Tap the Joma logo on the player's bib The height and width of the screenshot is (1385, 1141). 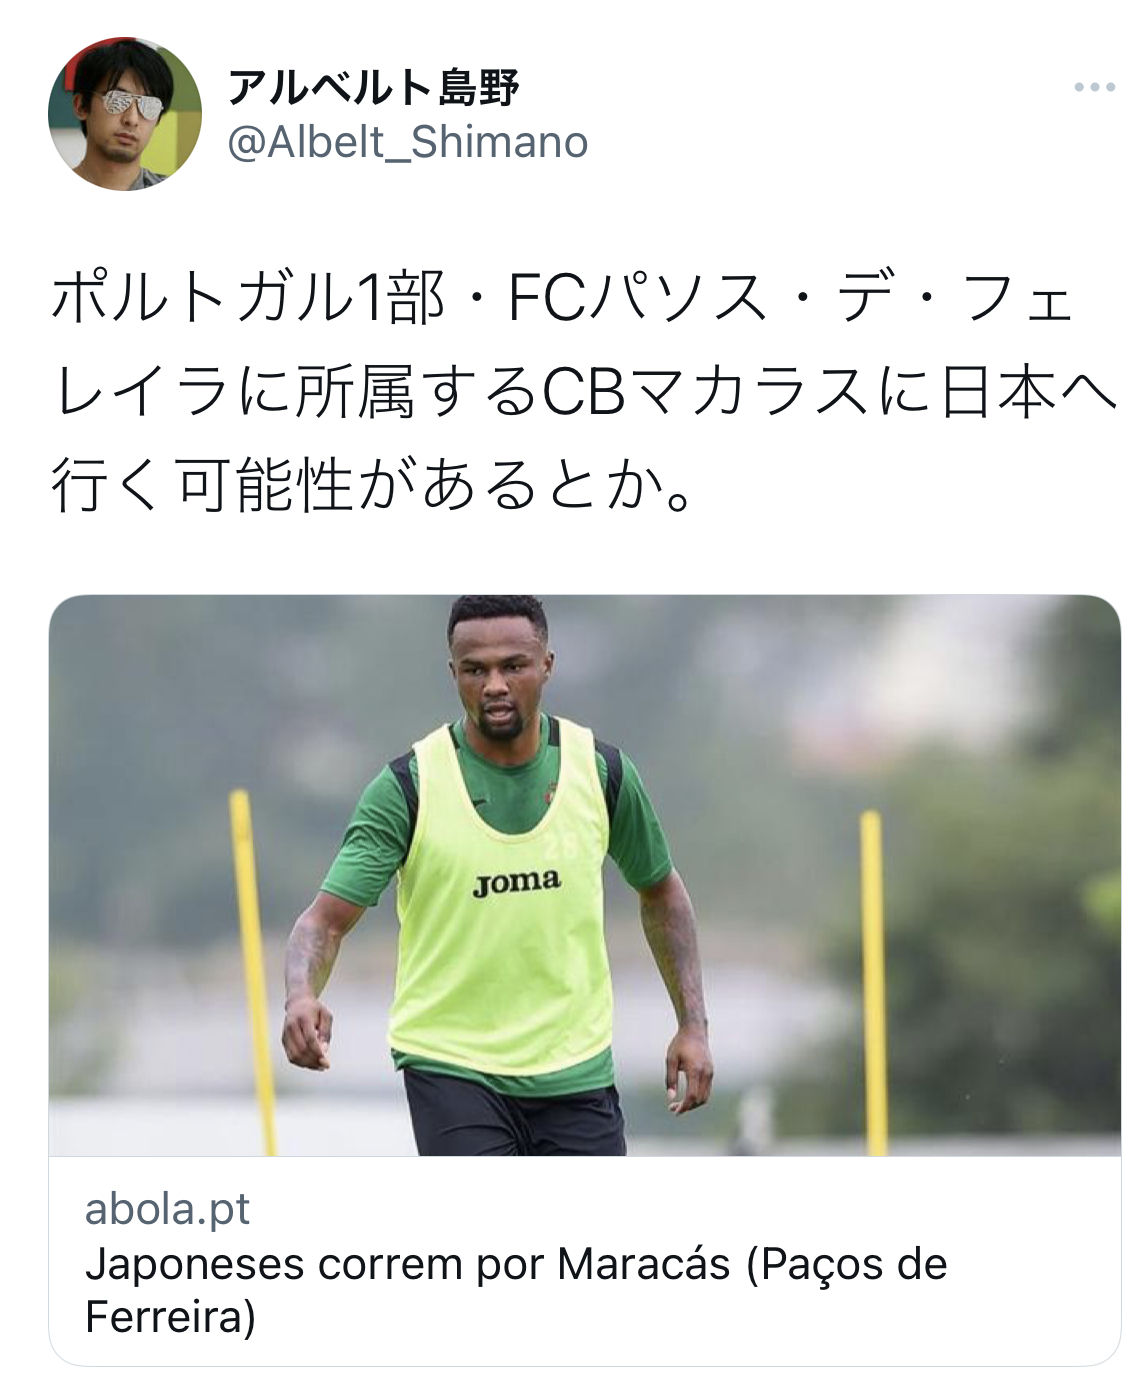click(x=516, y=883)
